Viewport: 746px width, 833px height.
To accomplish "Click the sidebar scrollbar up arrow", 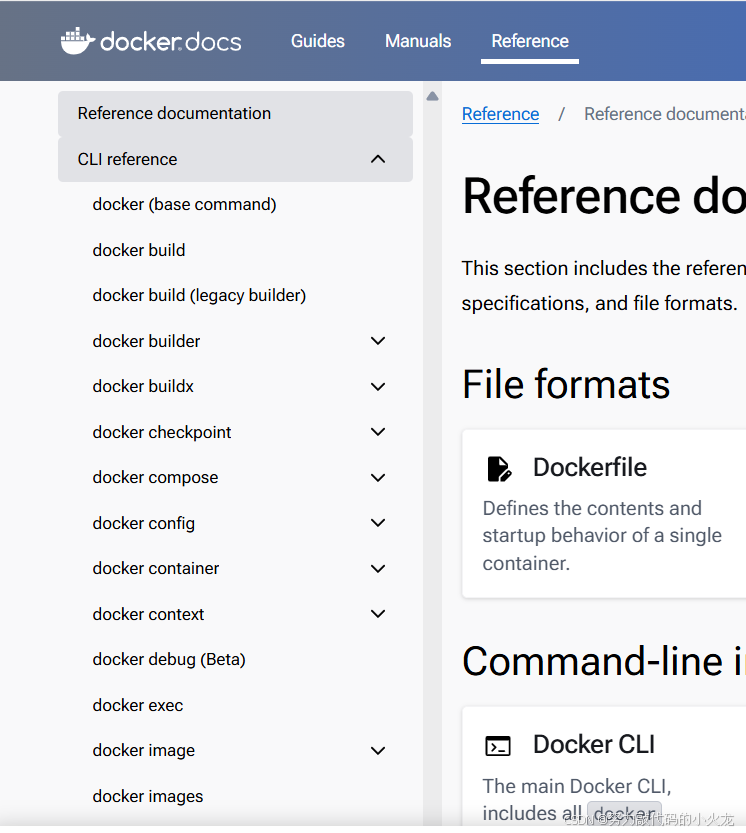I will [x=433, y=96].
